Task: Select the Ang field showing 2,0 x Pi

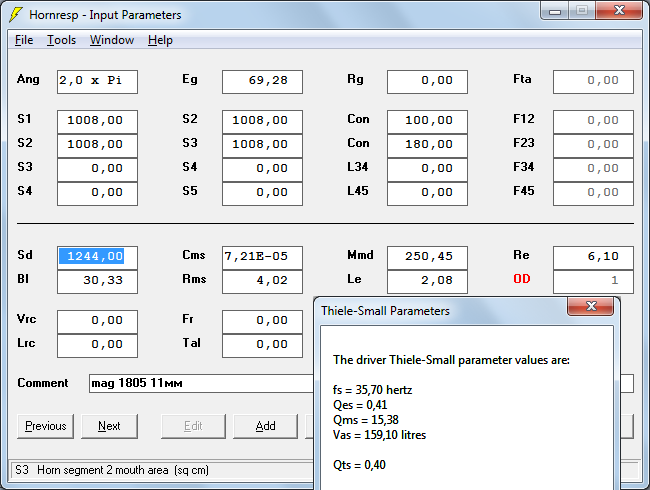Action: [97, 82]
